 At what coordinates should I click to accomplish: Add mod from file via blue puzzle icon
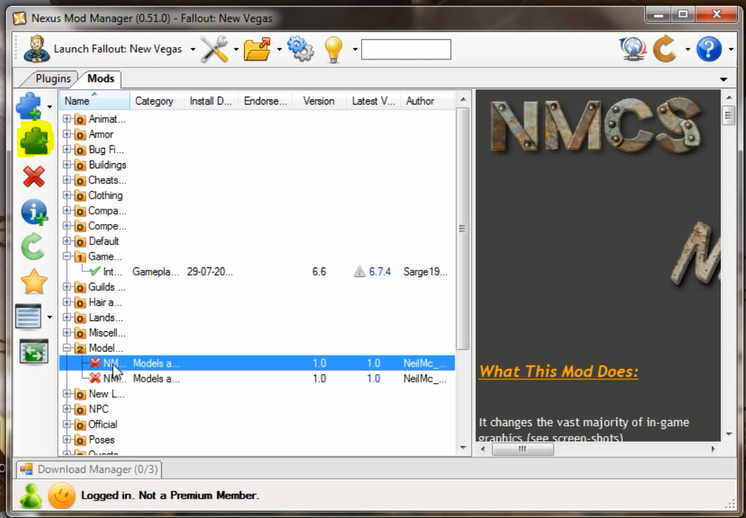30,106
